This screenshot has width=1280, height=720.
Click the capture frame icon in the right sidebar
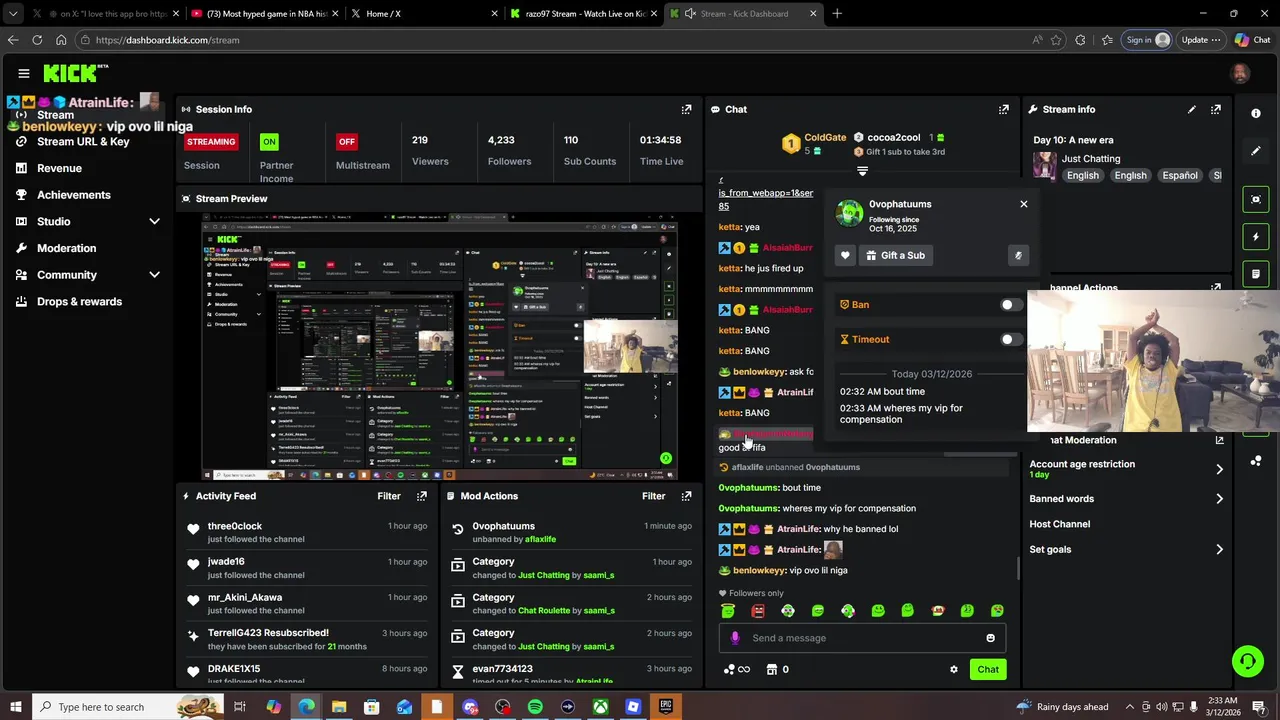click(x=1256, y=200)
